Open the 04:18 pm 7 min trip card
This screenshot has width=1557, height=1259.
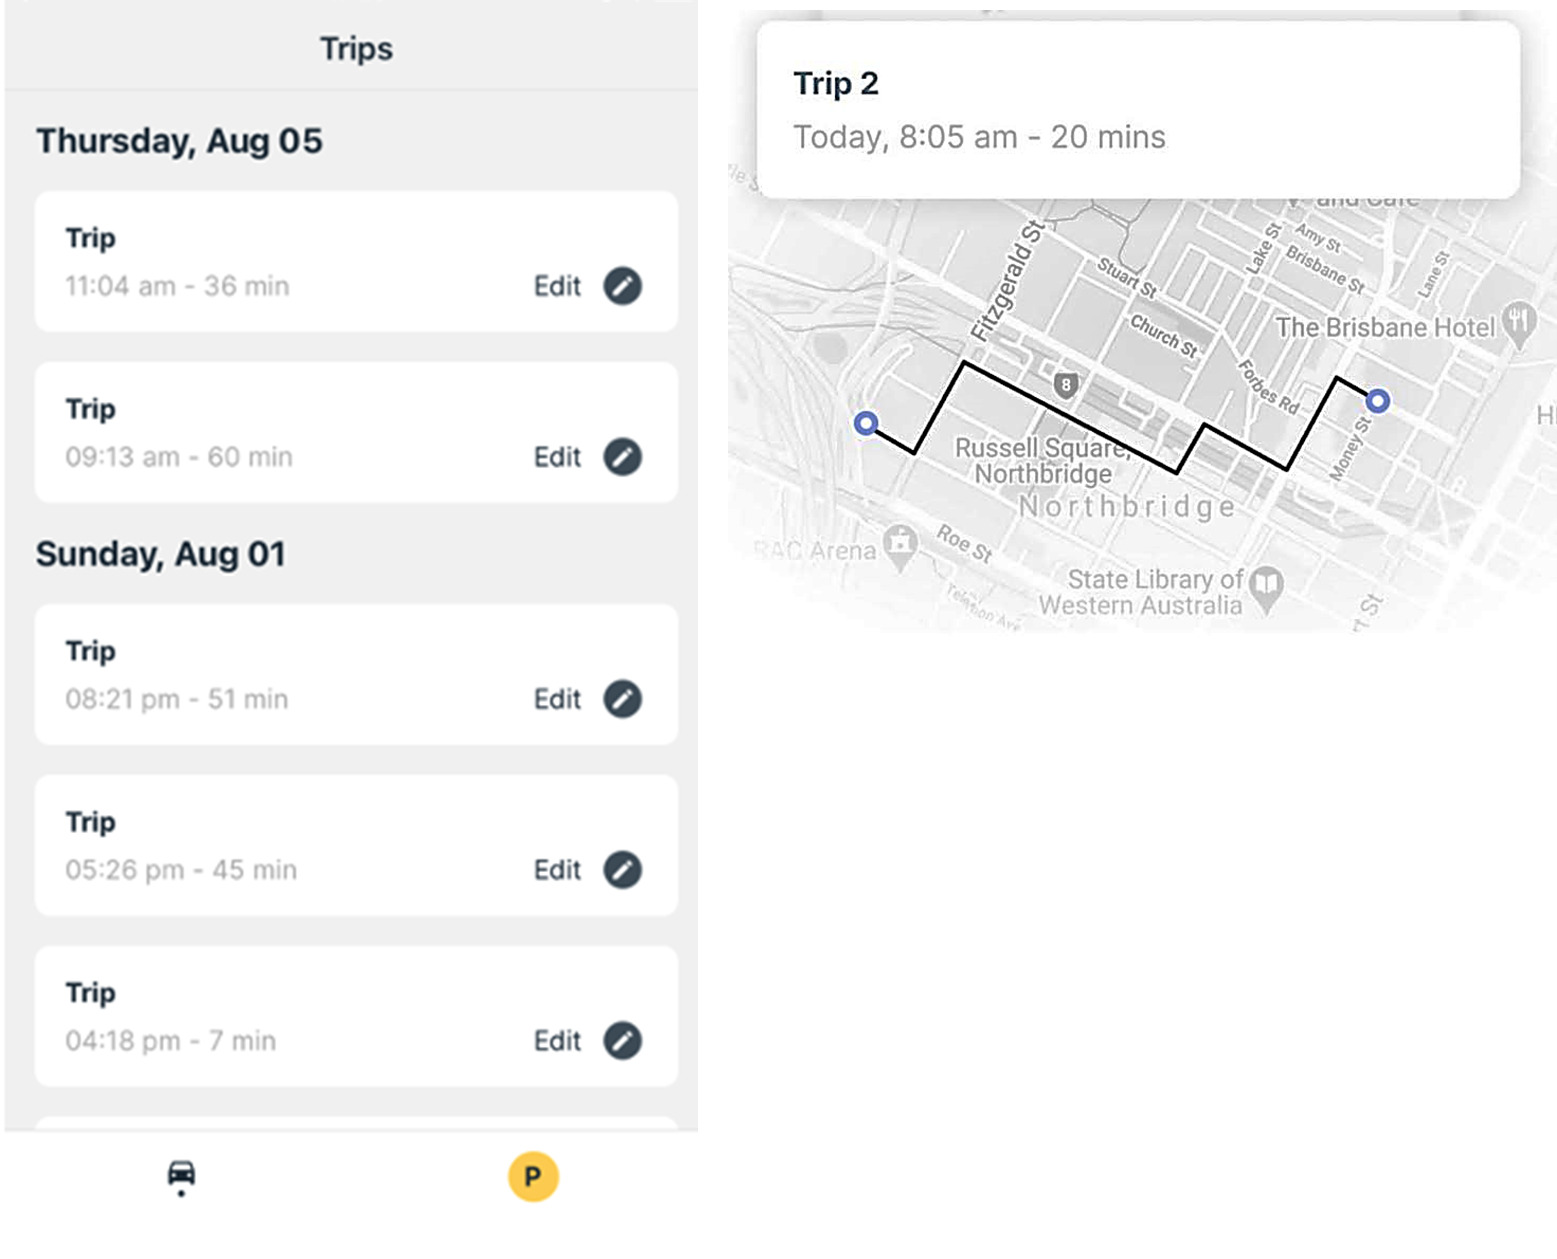[356, 1016]
